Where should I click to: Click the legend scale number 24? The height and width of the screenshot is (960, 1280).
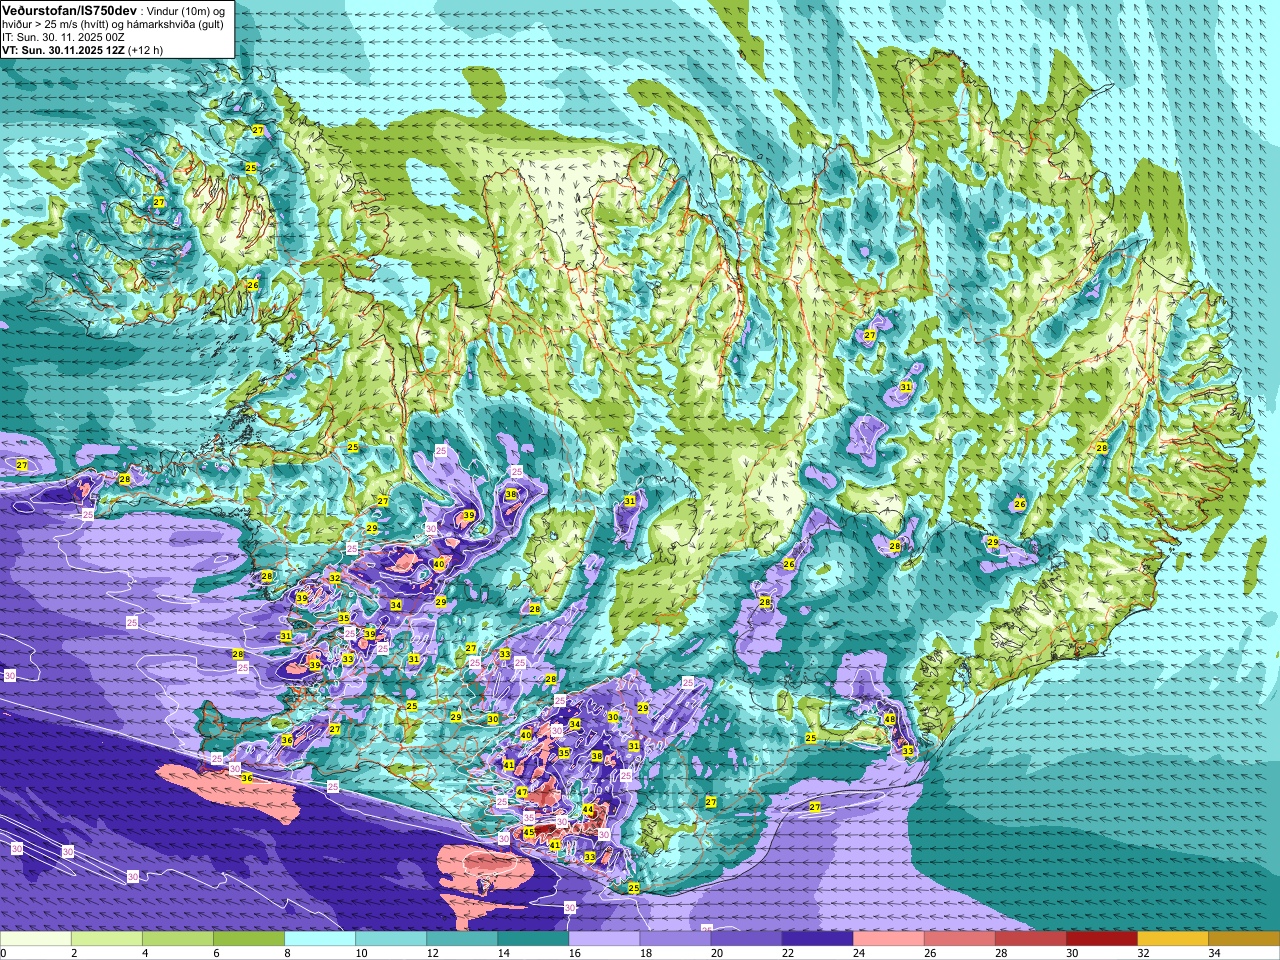[x=858, y=953]
